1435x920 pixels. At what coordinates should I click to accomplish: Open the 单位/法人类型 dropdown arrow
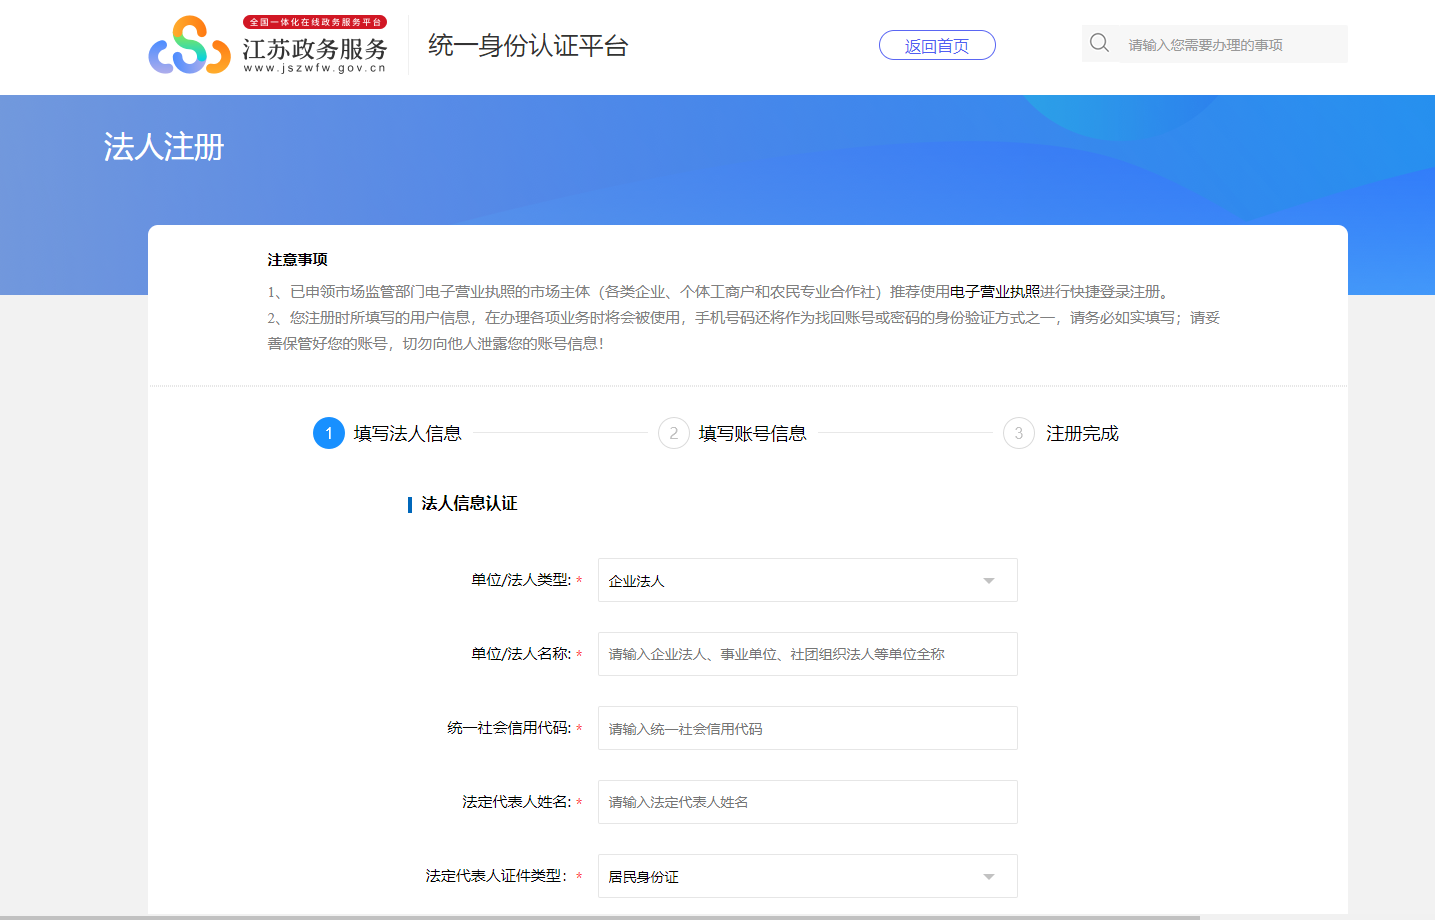point(988,581)
